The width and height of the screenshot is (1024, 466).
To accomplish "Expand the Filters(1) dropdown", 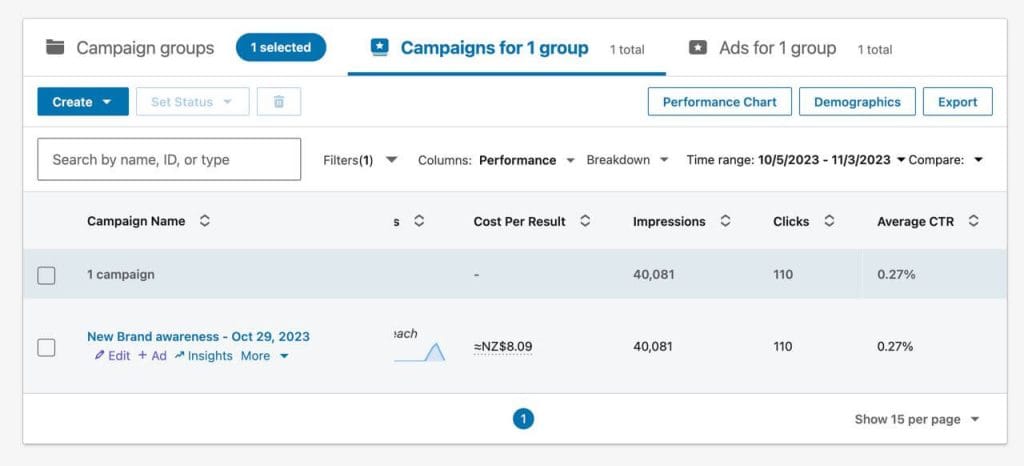I will pos(361,160).
